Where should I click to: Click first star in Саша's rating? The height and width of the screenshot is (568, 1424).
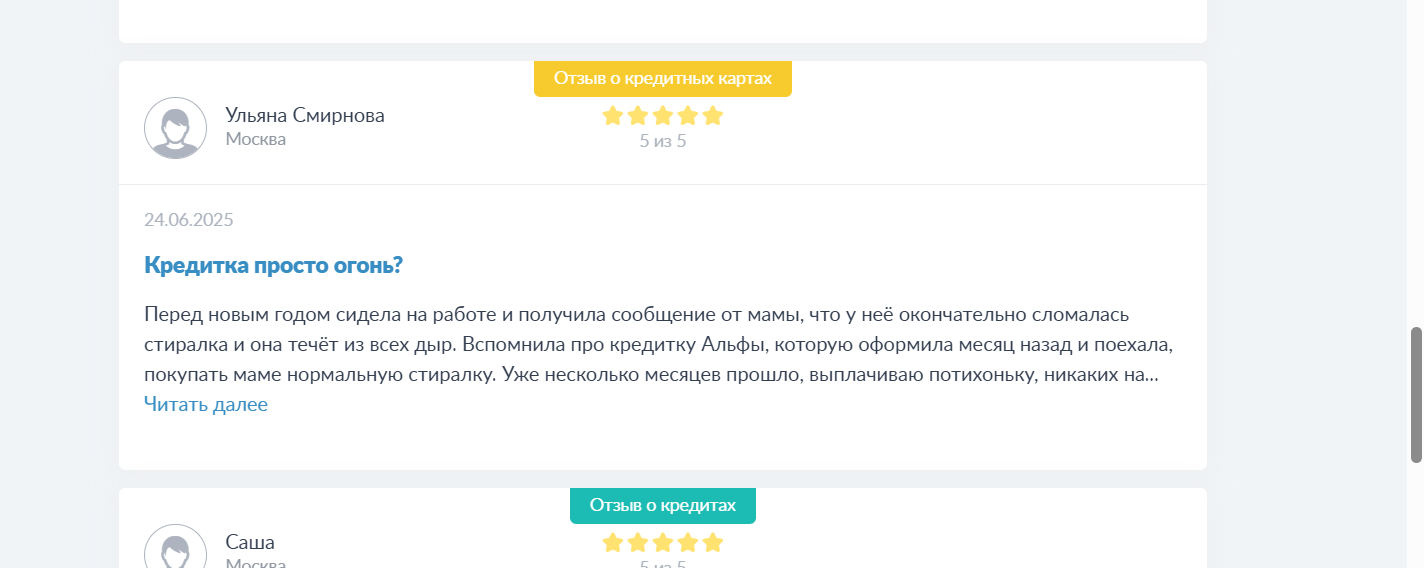(x=613, y=543)
